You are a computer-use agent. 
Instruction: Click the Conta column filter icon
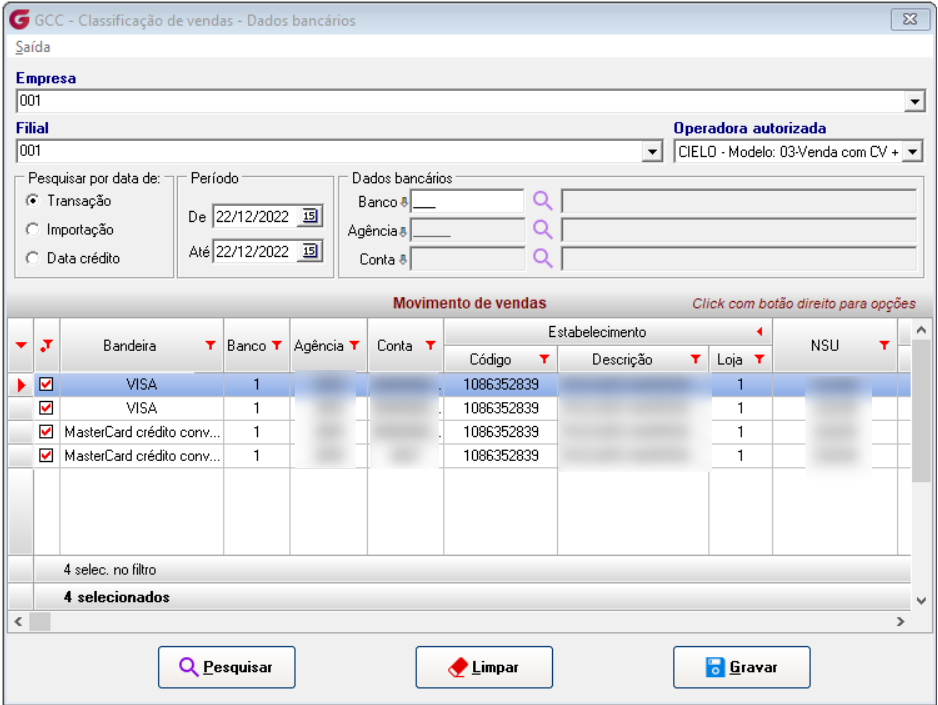click(x=430, y=345)
